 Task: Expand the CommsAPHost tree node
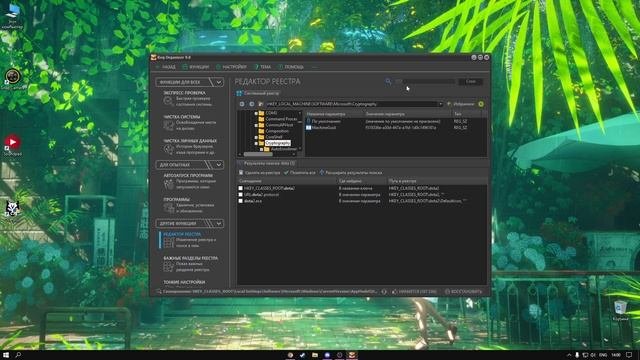pos(256,125)
